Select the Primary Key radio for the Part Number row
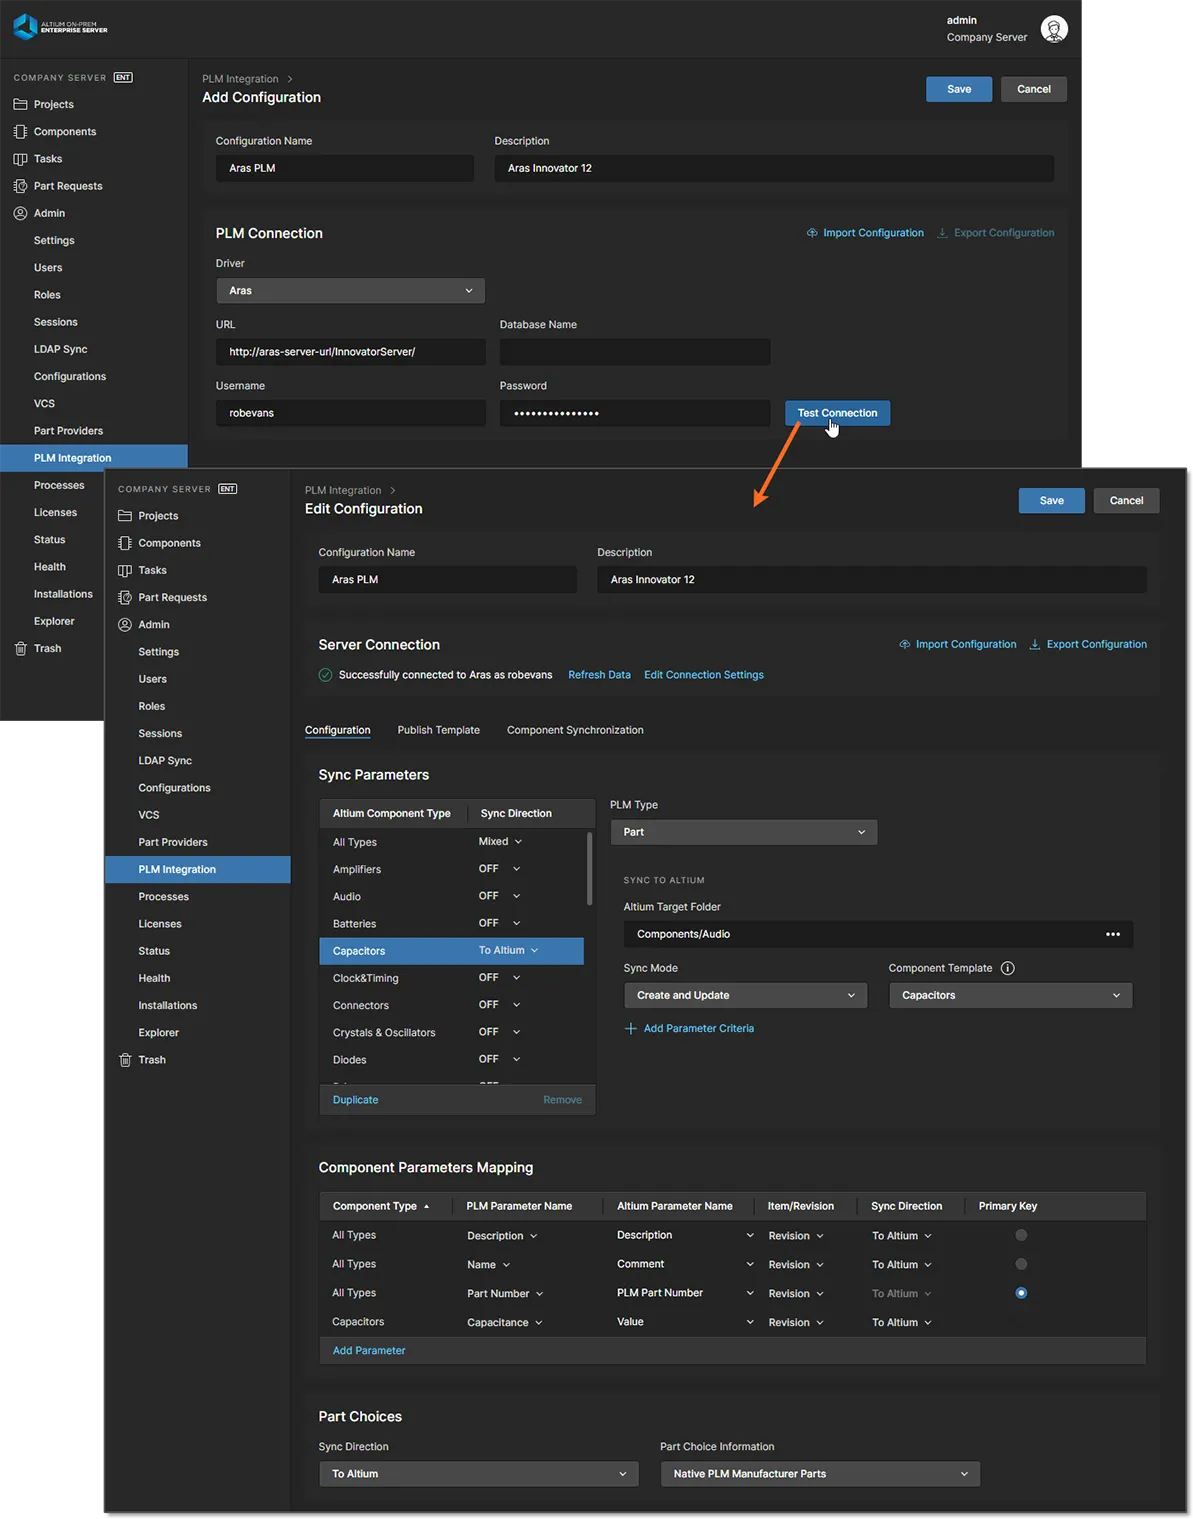 pos(1021,1293)
